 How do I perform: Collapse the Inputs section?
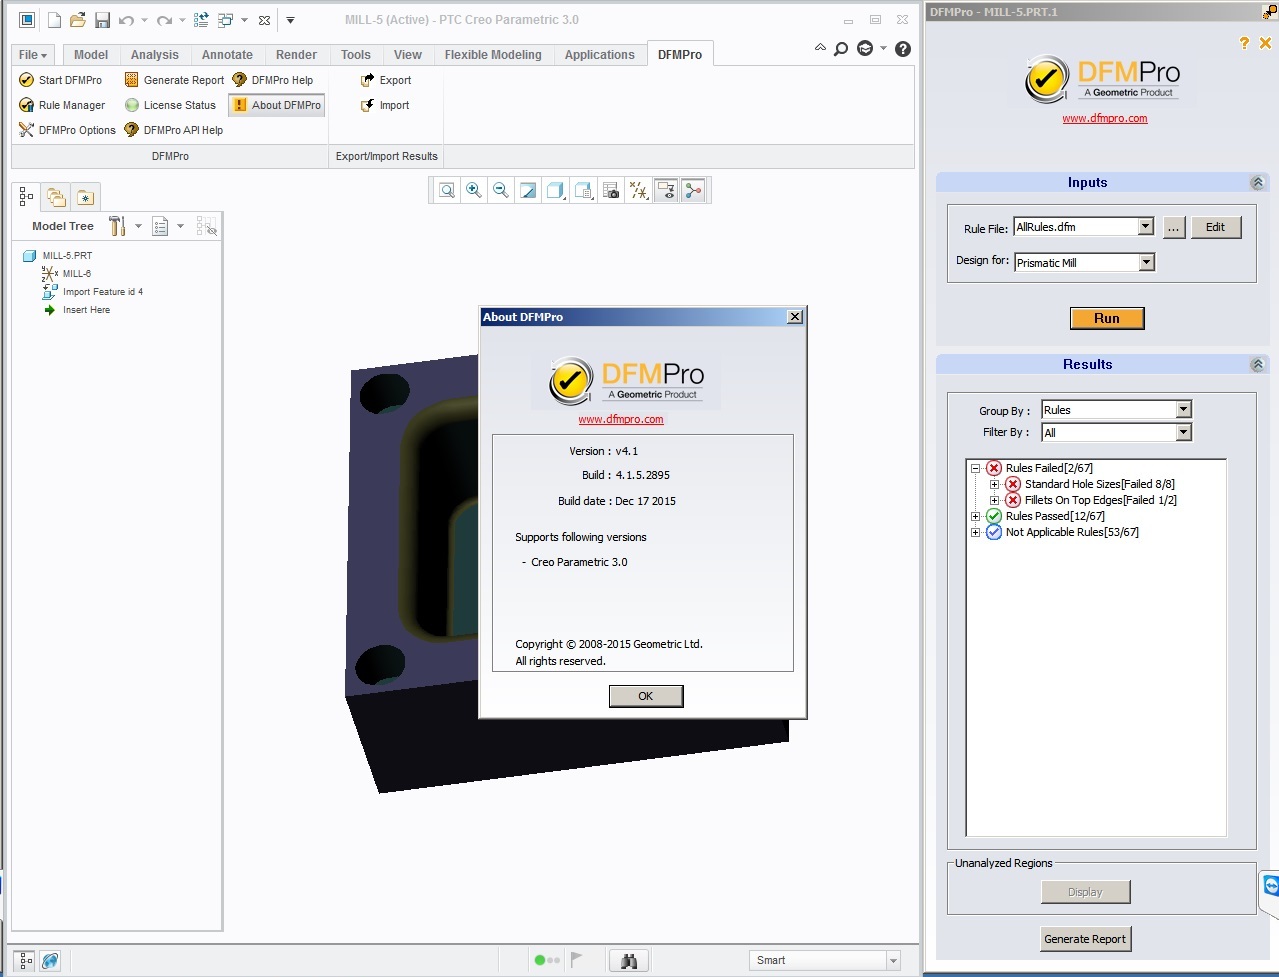(x=1258, y=182)
